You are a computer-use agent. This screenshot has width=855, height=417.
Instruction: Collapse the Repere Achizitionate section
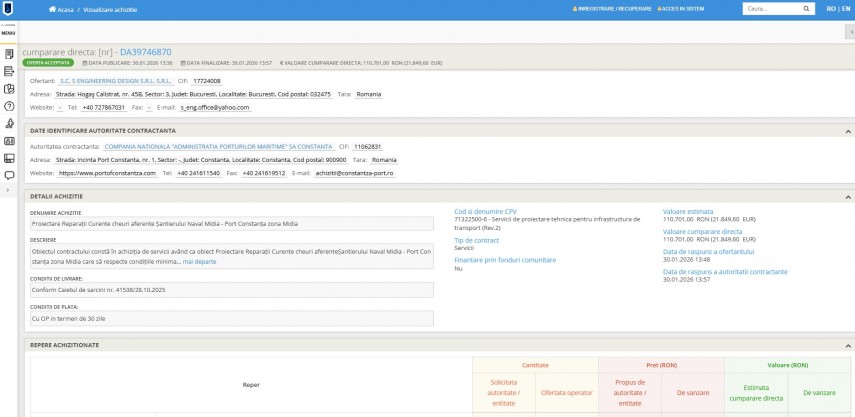coord(848,345)
